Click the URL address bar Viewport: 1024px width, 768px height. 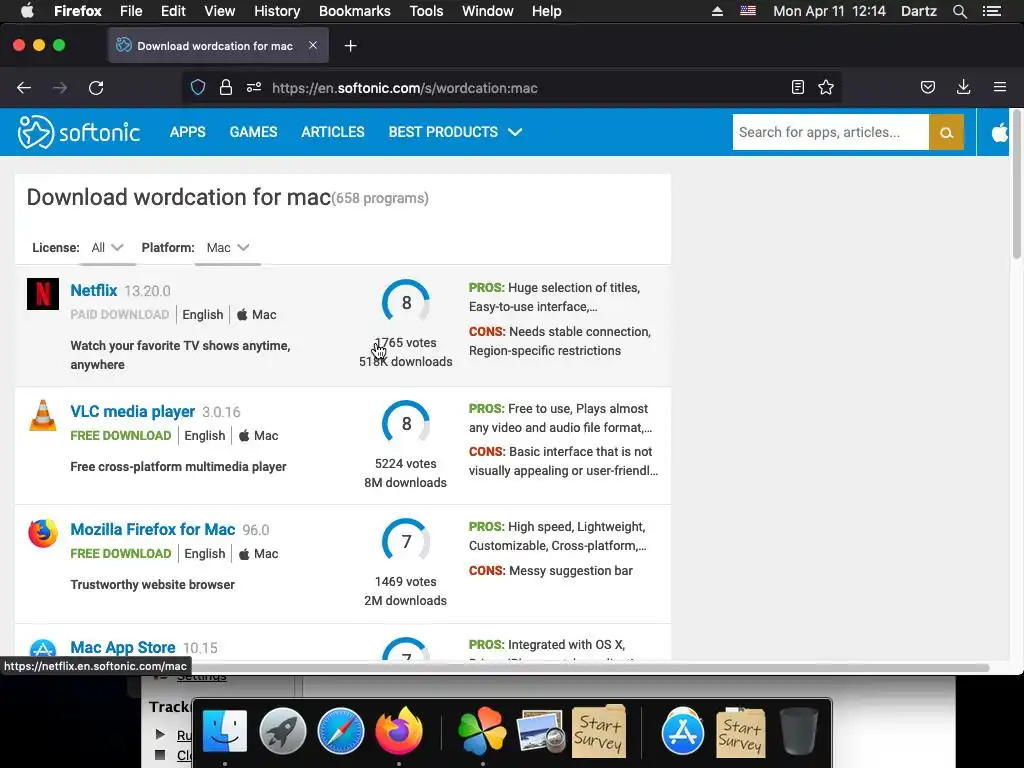(512, 88)
